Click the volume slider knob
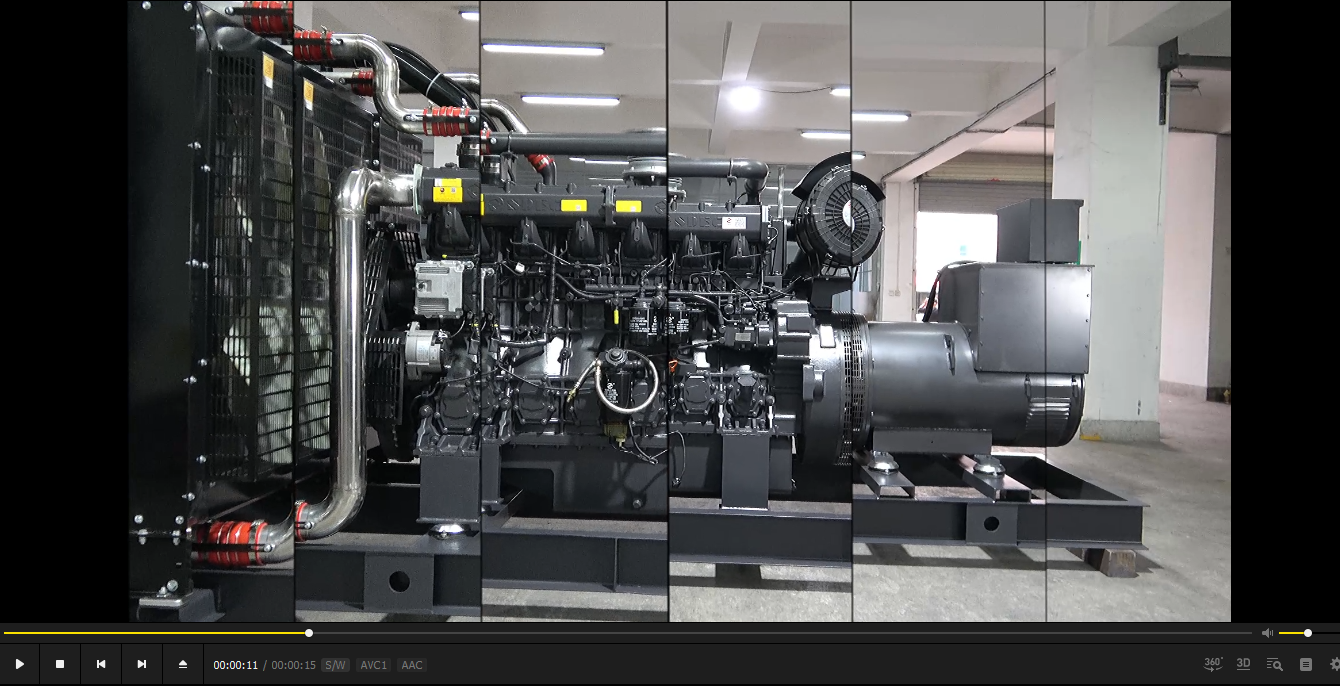The width and height of the screenshot is (1340, 686). [1308, 633]
